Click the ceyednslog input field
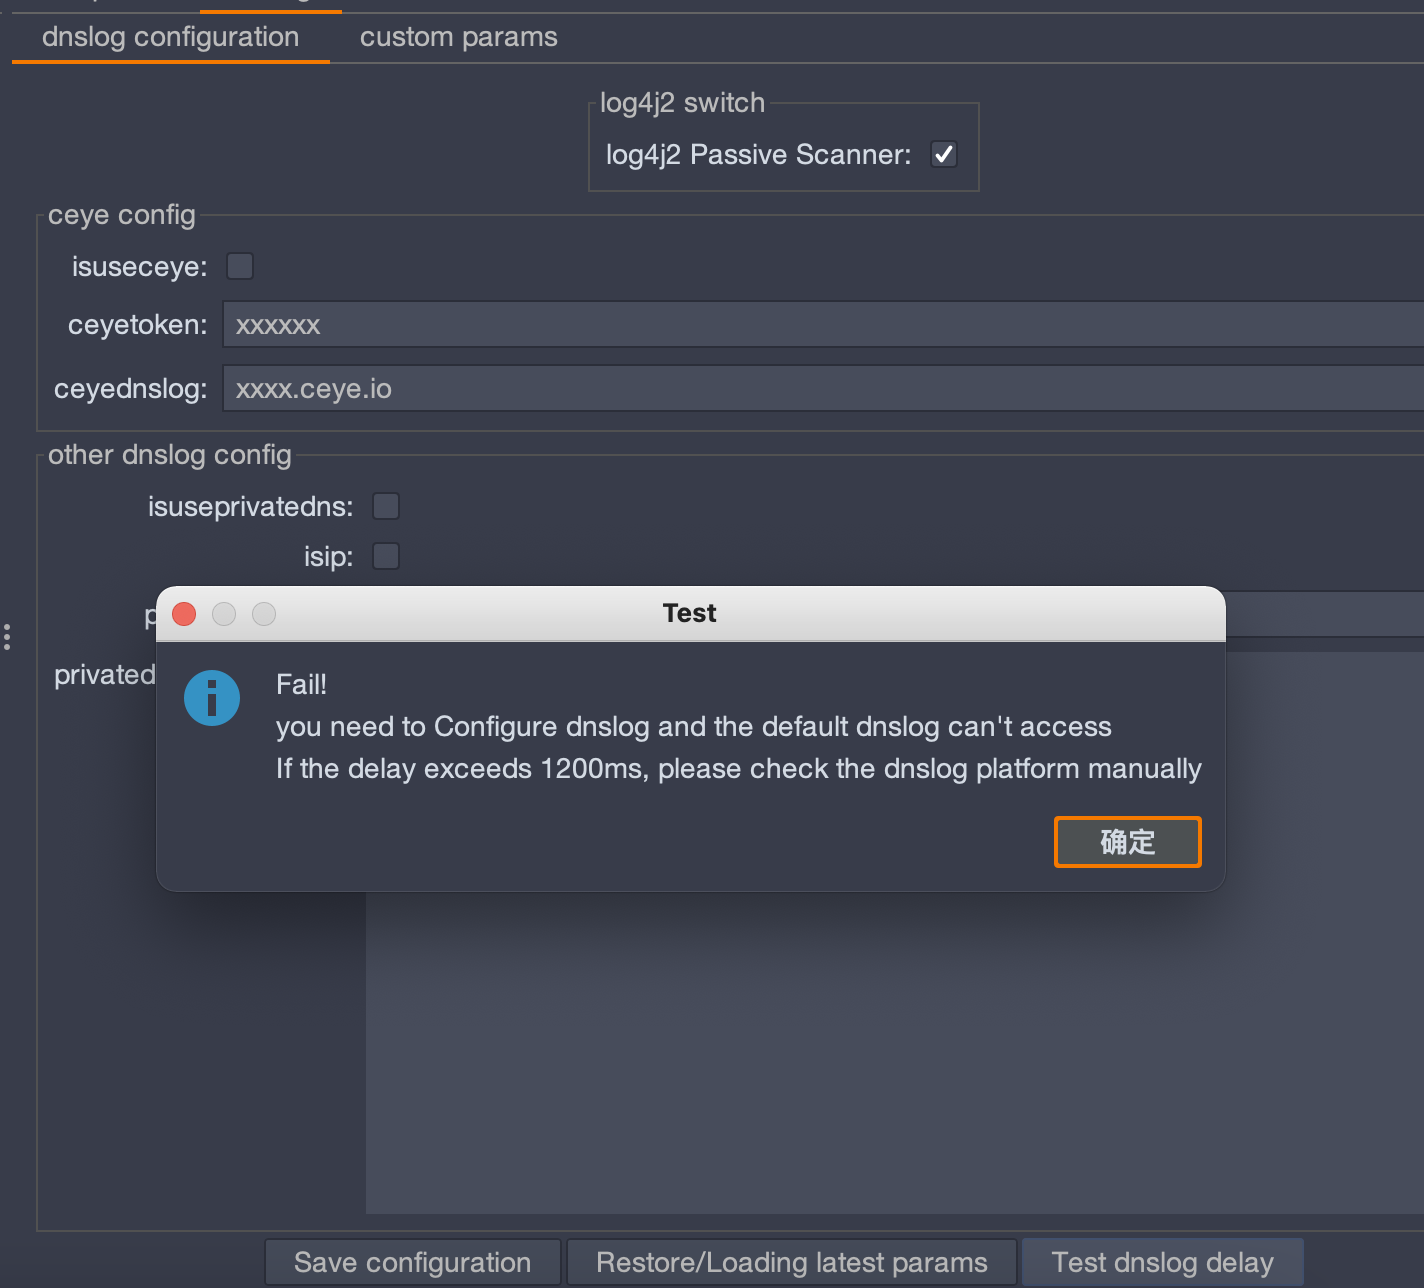Image resolution: width=1424 pixels, height=1288 pixels. click(x=823, y=388)
